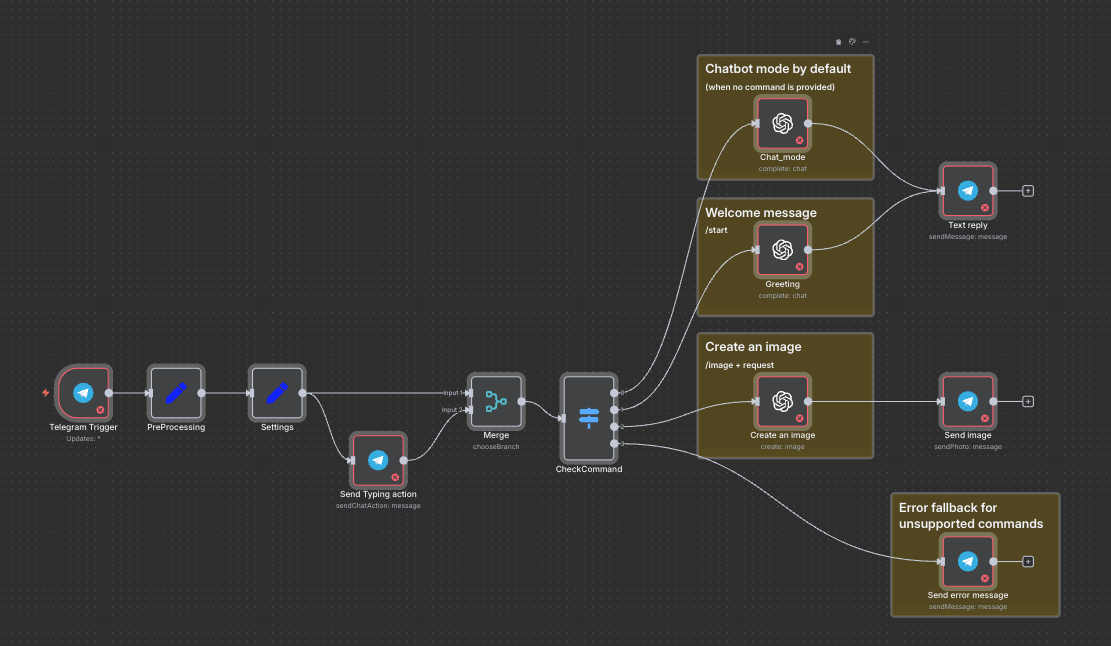1111x646 pixels.
Task: Select the Settings node
Action: [277, 393]
